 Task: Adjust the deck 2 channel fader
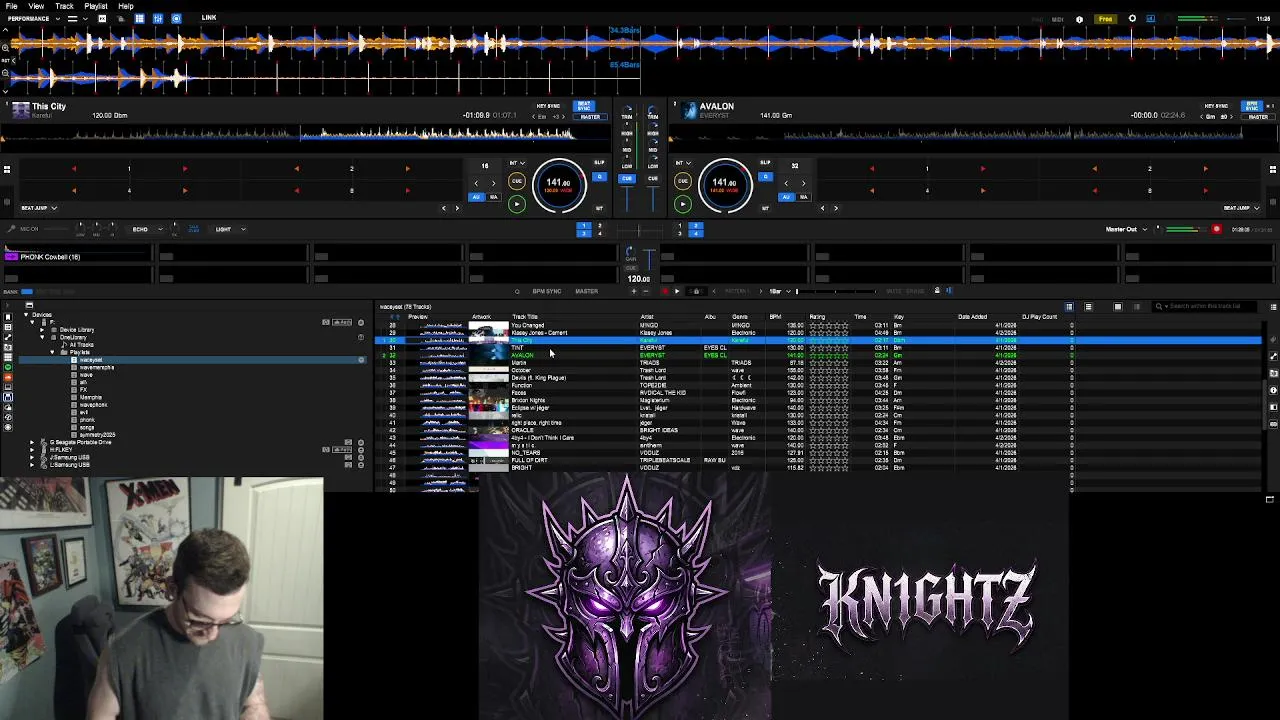click(652, 197)
